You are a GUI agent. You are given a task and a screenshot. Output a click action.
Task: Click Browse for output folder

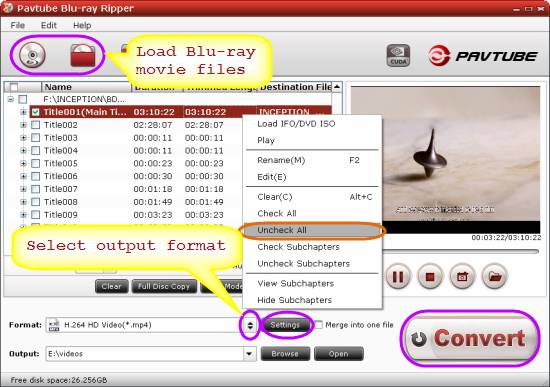[x=285, y=354]
